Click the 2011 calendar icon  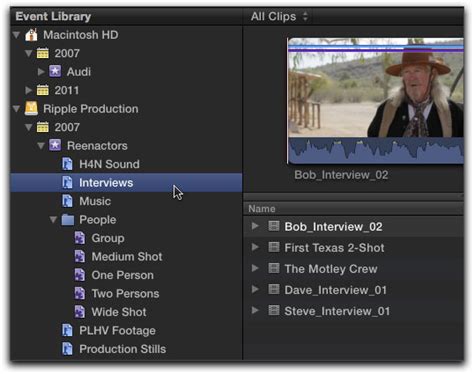click(x=43, y=90)
